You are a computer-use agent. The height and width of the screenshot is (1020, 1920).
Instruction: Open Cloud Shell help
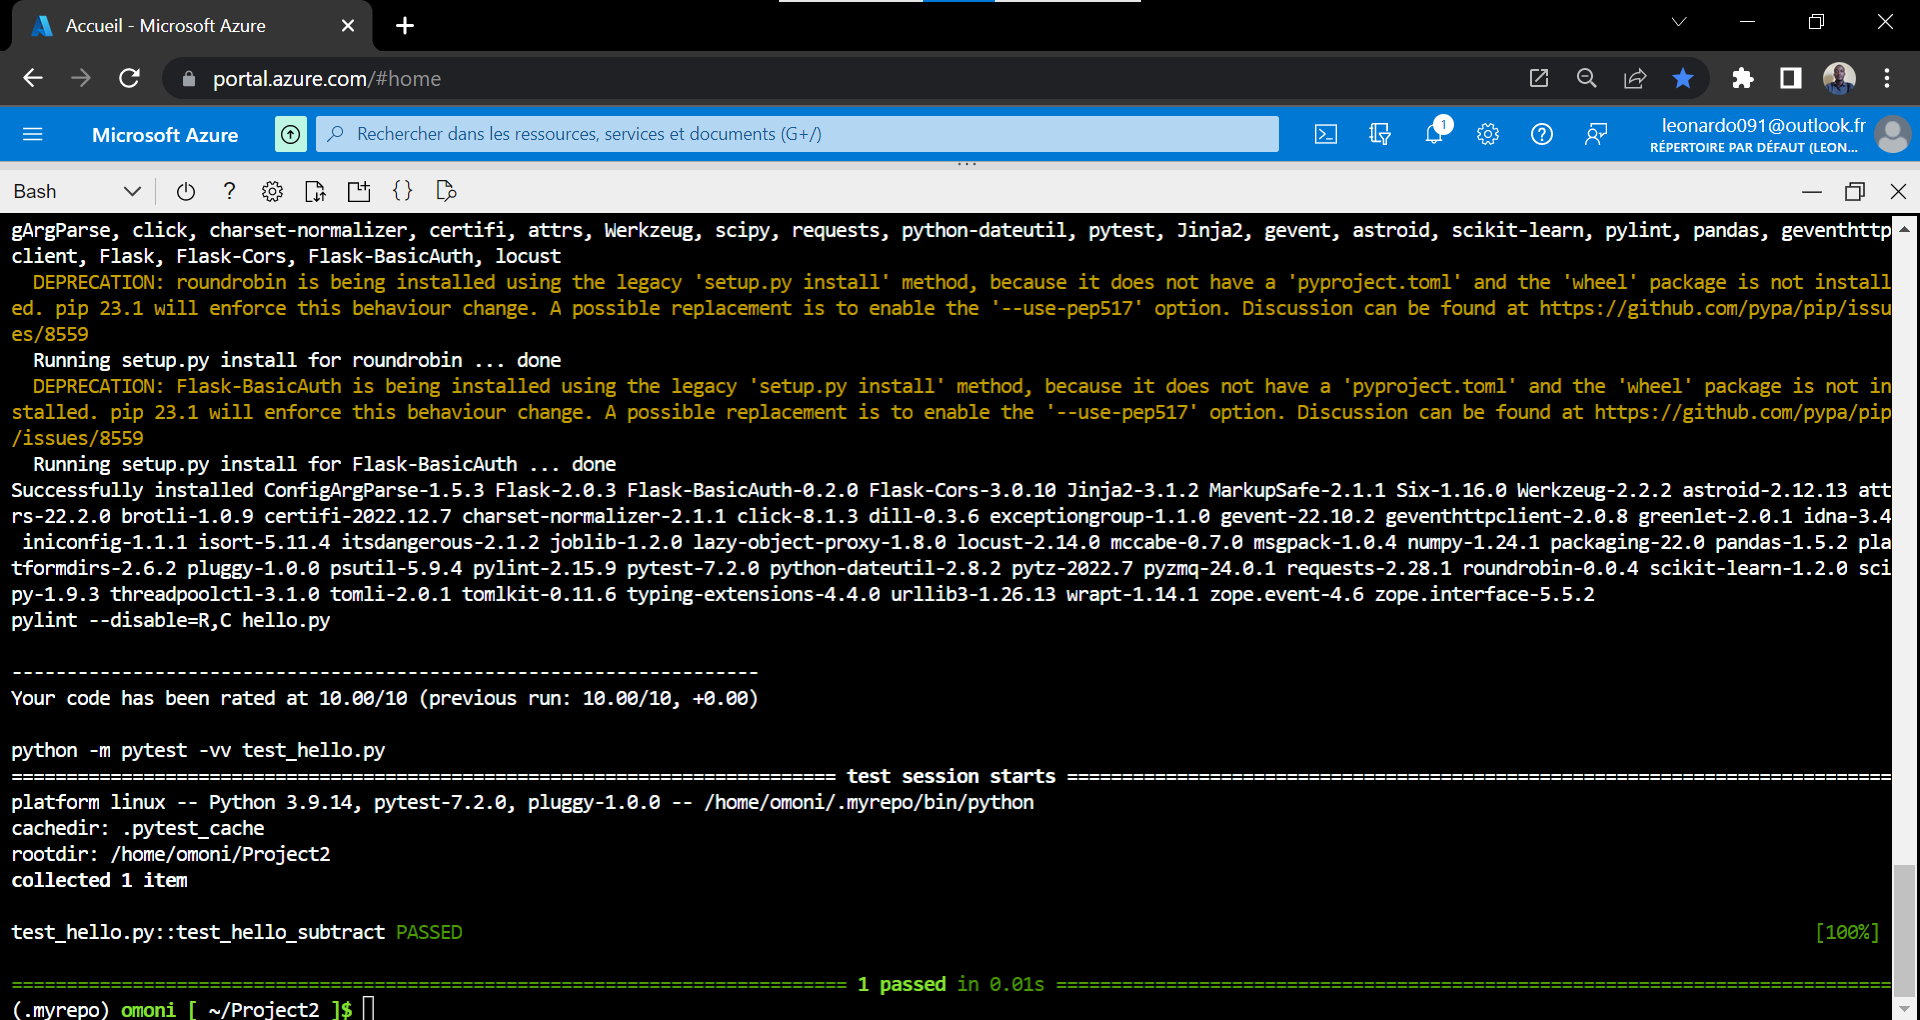[229, 191]
